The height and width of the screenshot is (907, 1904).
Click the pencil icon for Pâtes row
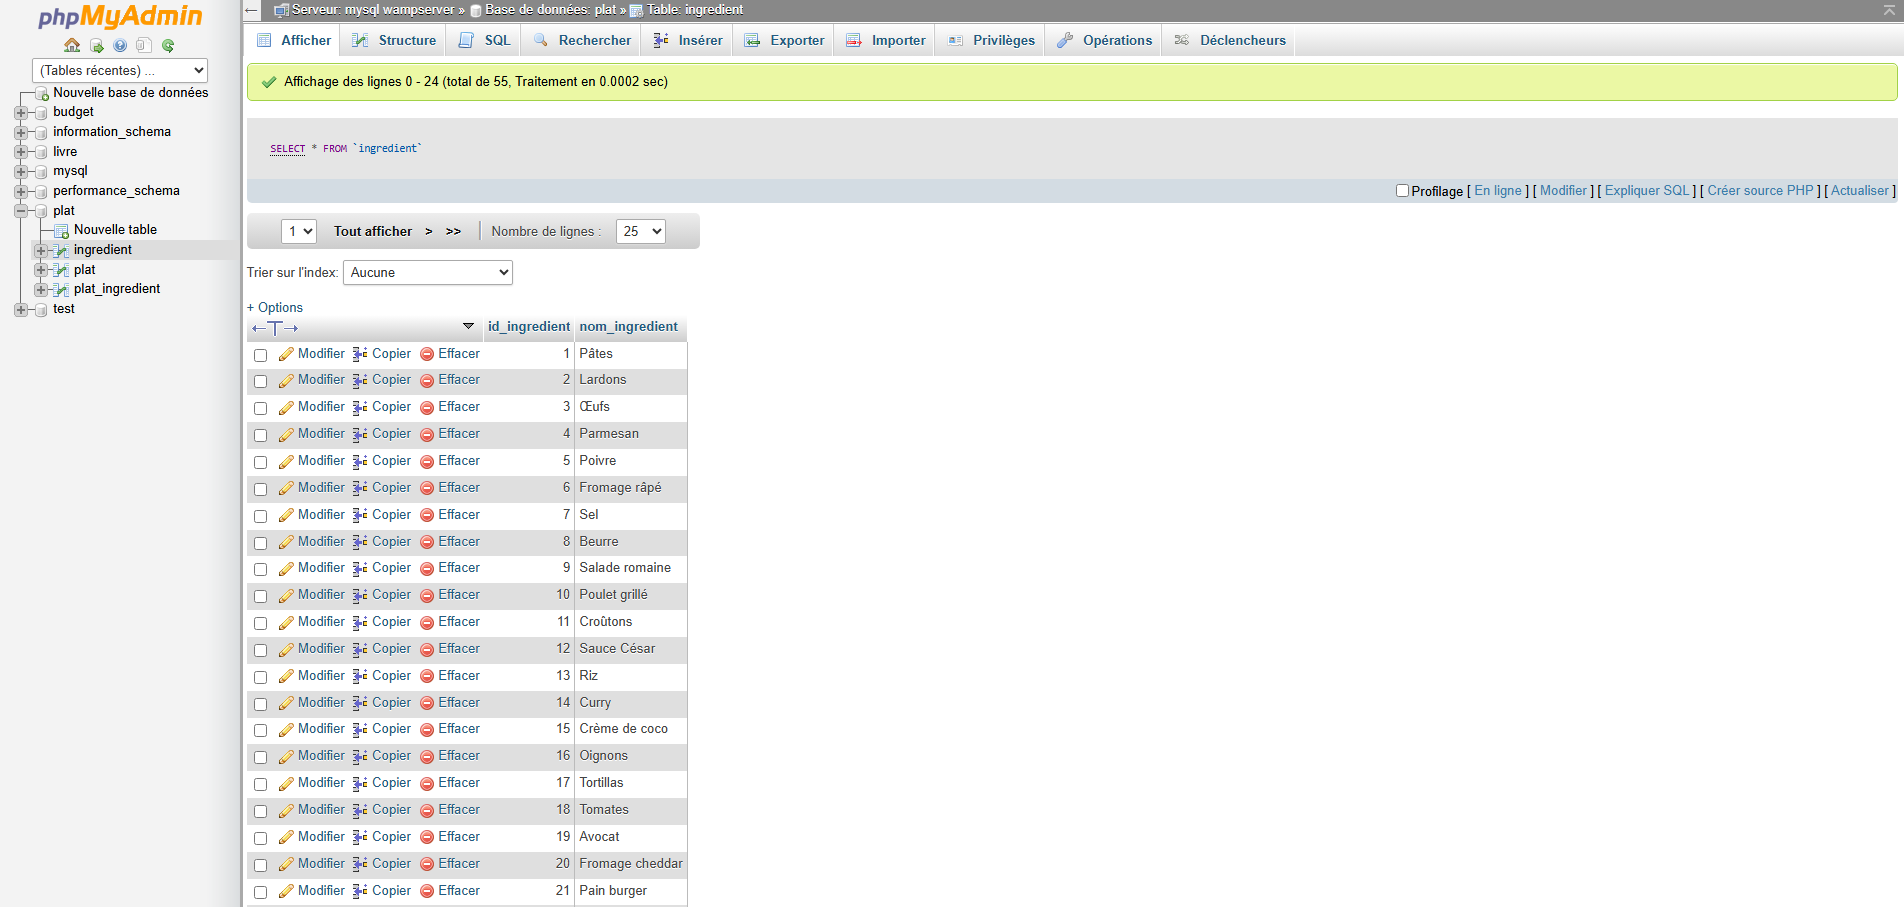pyautogui.click(x=286, y=354)
